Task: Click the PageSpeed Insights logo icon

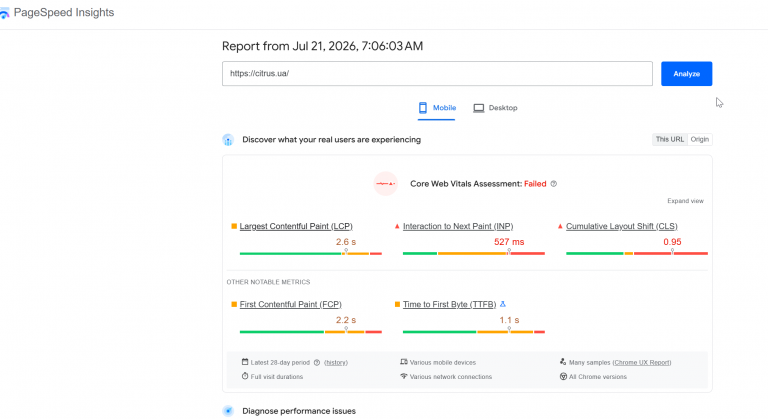Action: [4, 13]
